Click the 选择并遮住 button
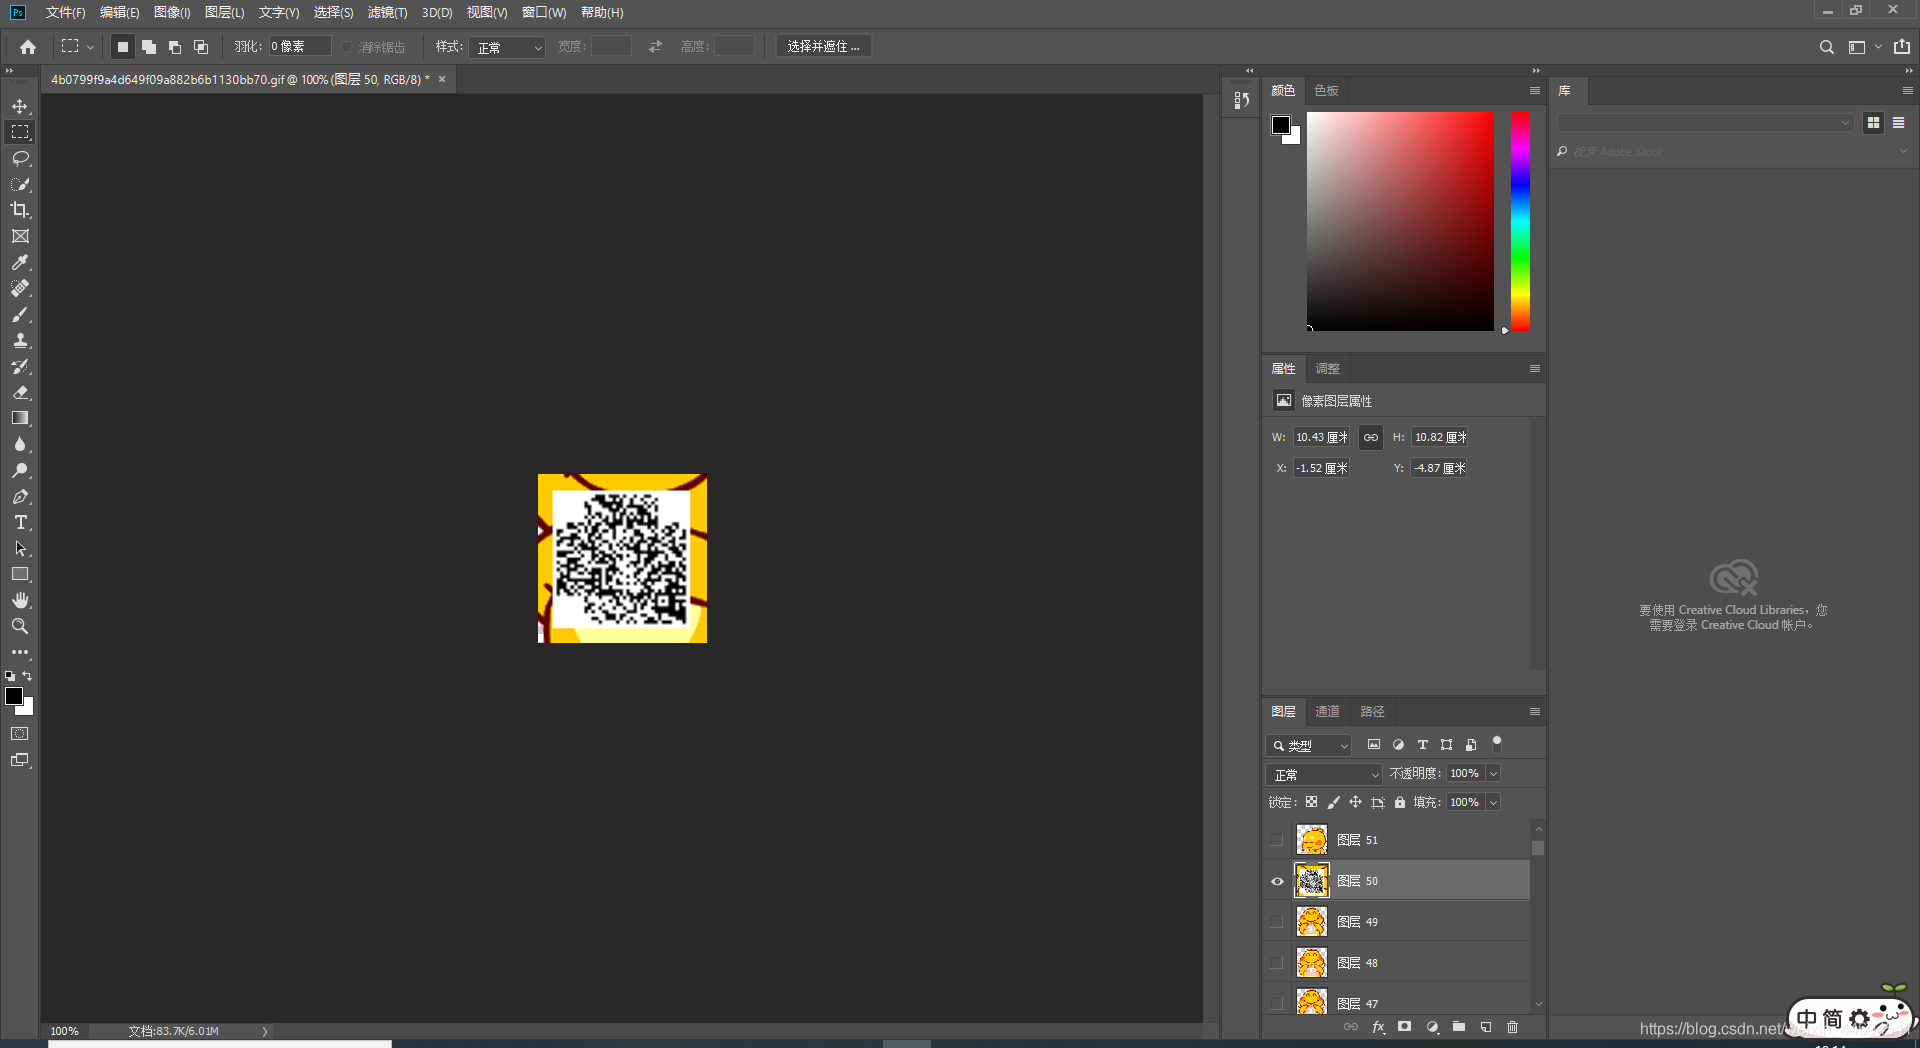Screen dimensions: 1920x1048 click(823, 47)
